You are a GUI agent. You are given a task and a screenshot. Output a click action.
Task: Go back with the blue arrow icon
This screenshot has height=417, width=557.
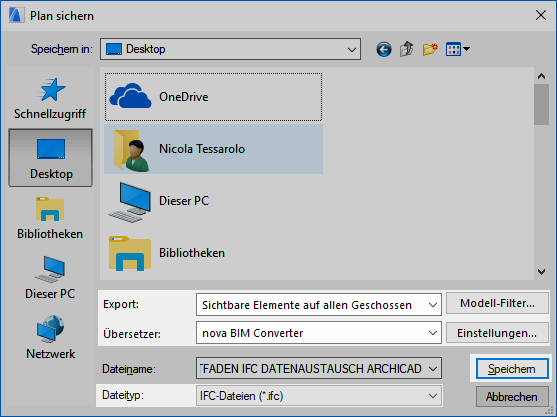point(384,49)
